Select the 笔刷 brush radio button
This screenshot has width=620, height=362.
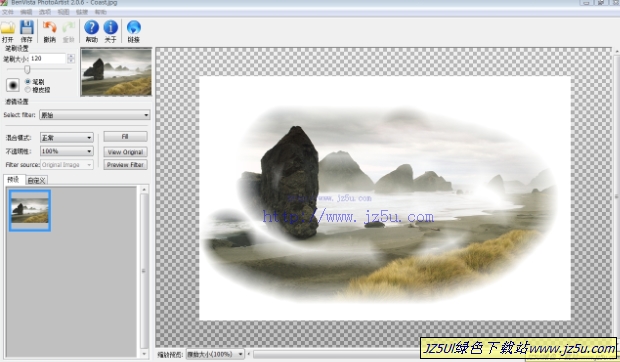coord(28,81)
